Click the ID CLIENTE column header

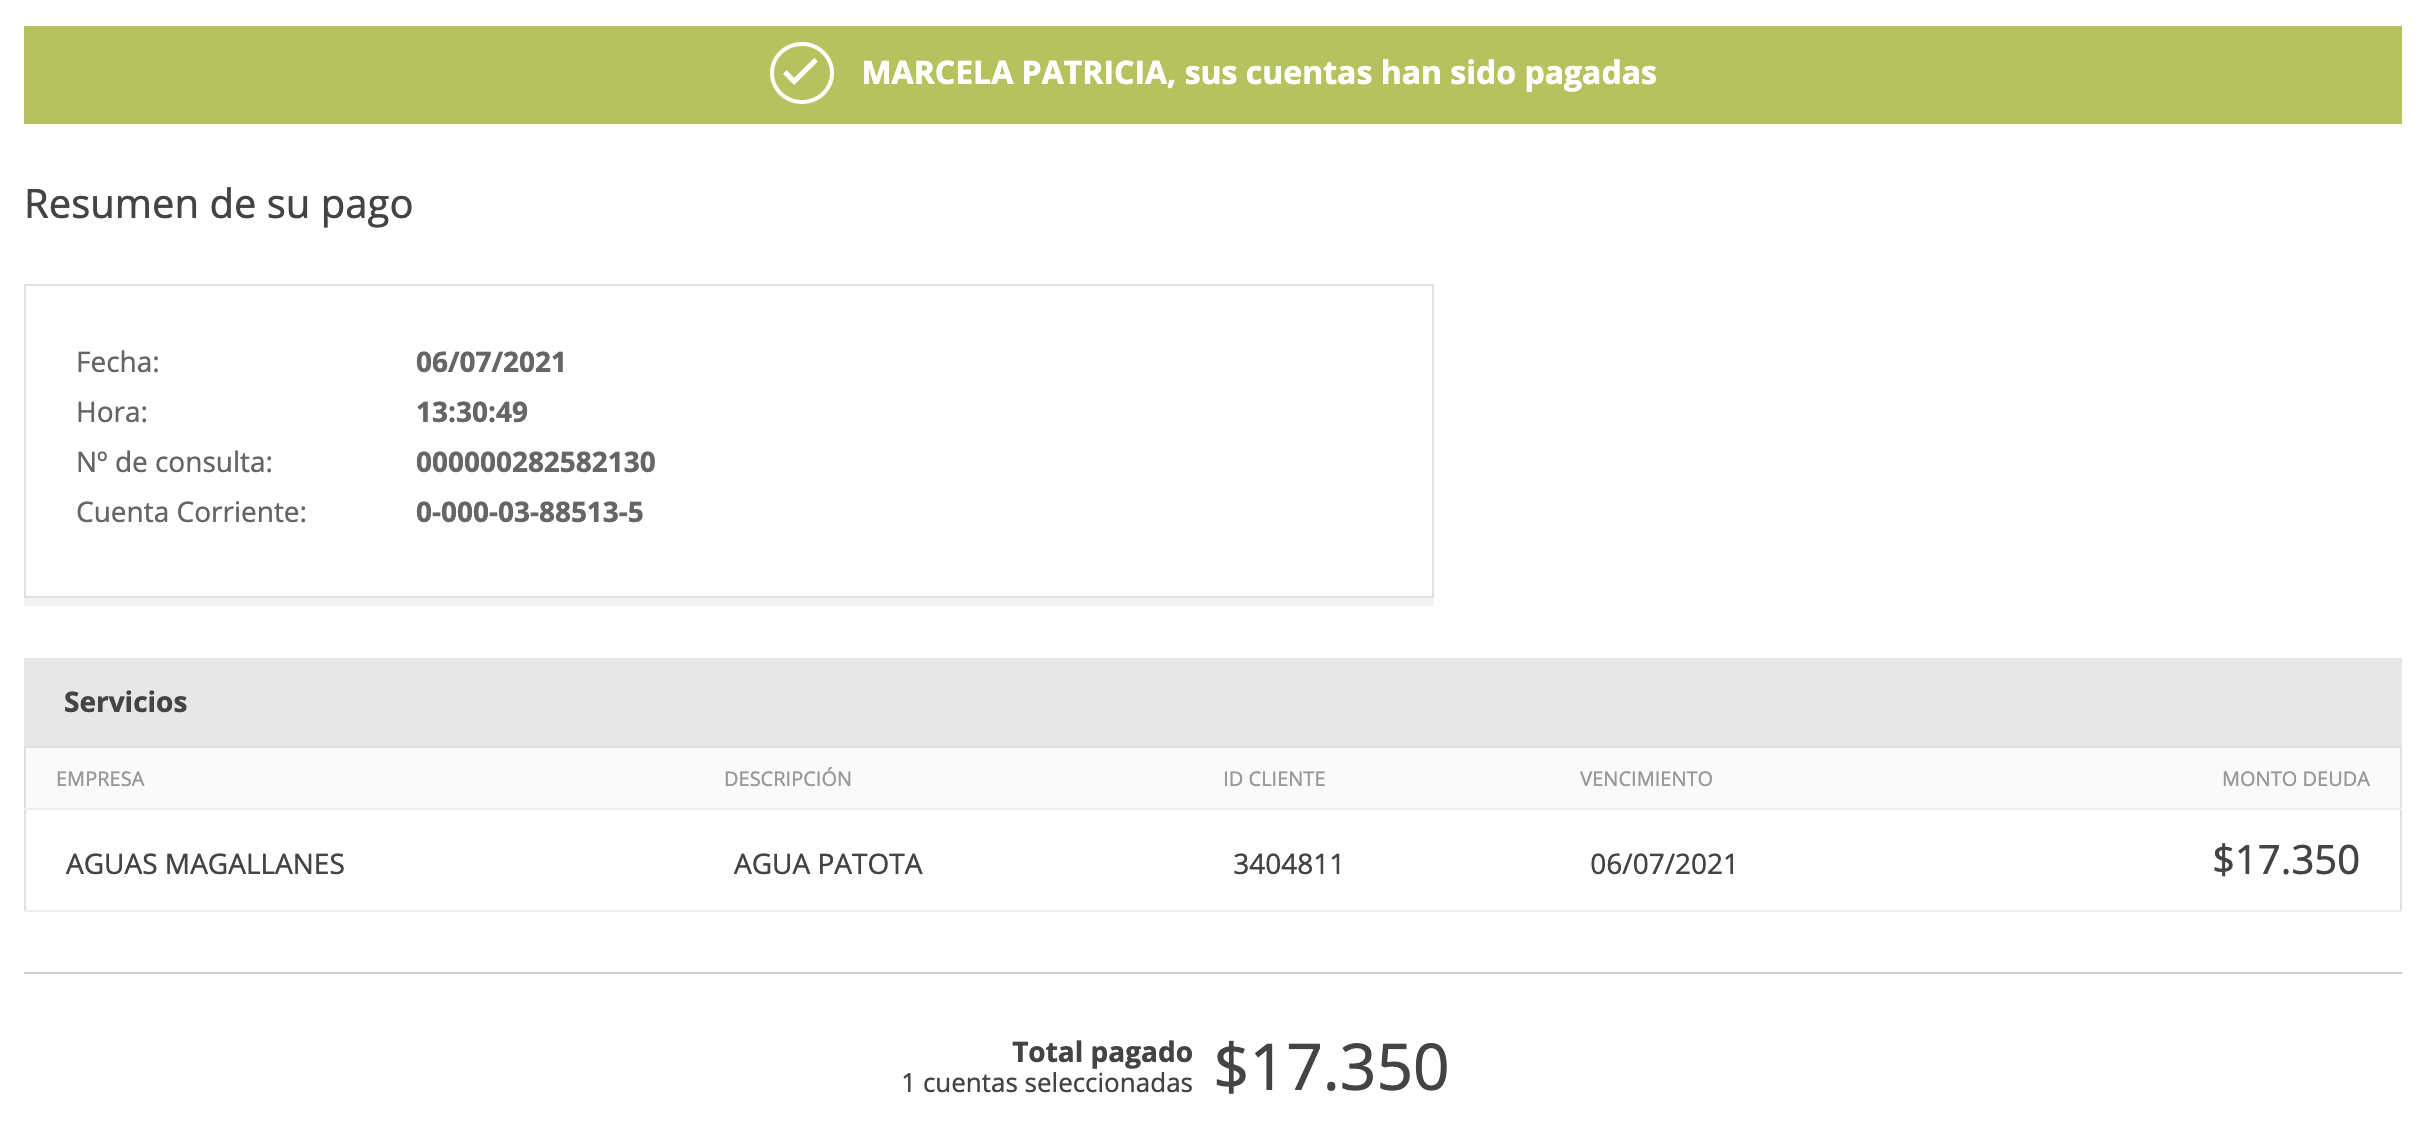coord(1273,779)
